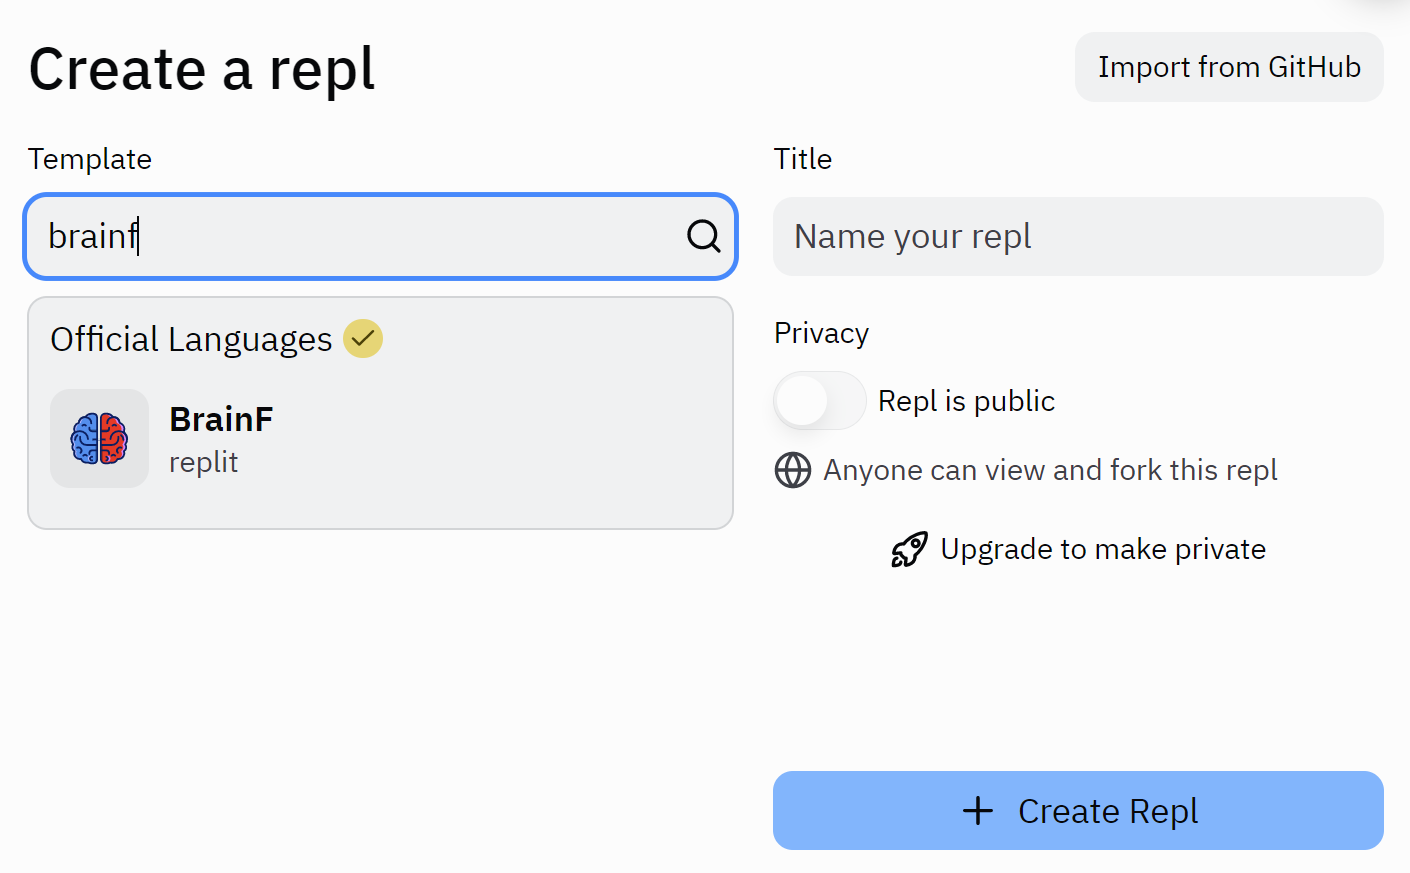Click the Name your repl title field
1410x873 pixels.
(x=1078, y=236)
